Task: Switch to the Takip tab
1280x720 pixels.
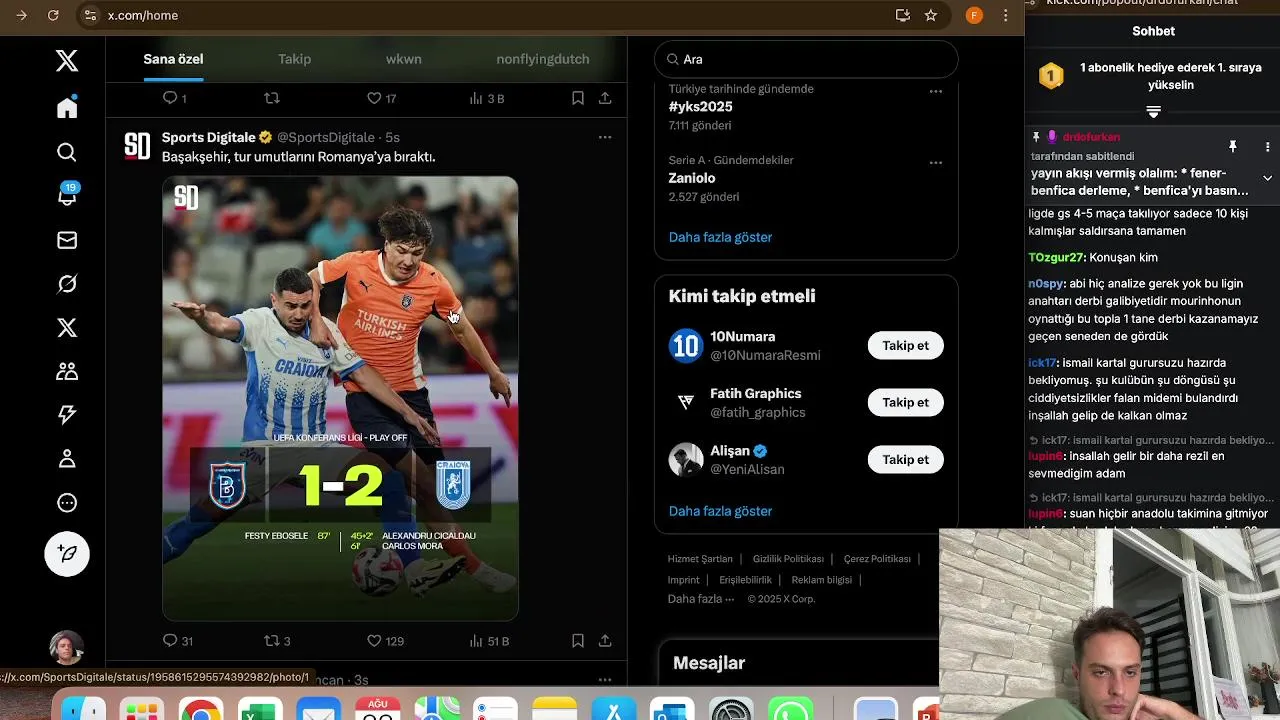Action: click(x=294, y=59)
